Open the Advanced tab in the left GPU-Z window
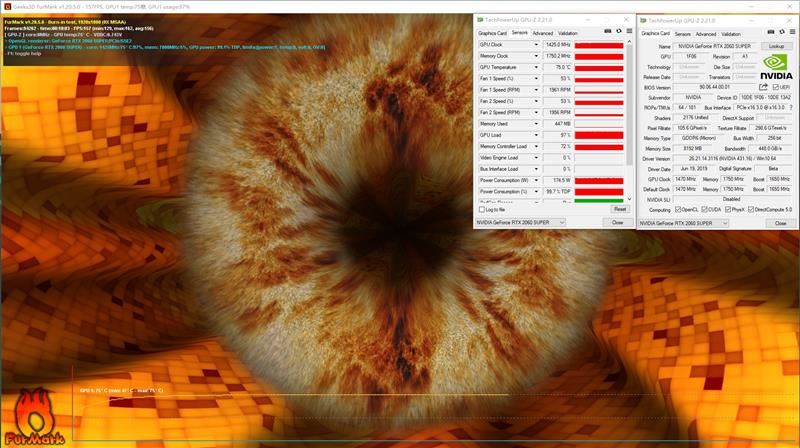 click(542, 33)
